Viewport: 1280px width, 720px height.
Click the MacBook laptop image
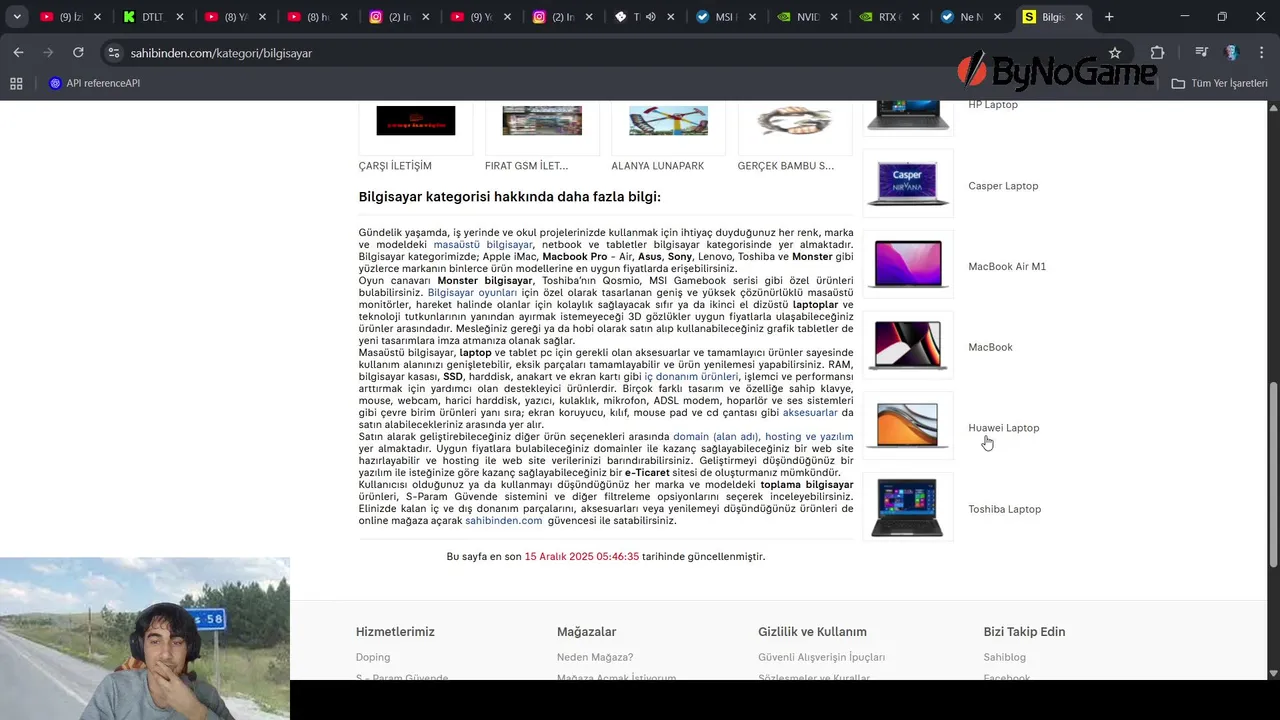[908, 345]
